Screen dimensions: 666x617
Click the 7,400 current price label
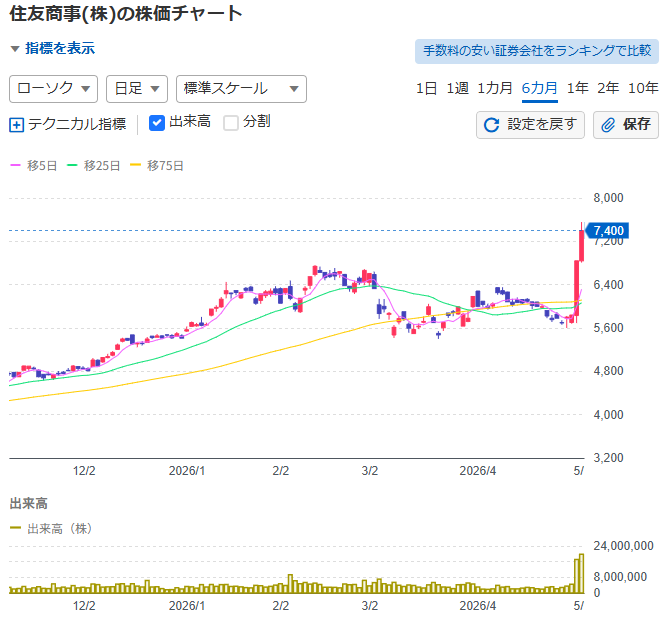pyautogui.click(x=607, y=231)
